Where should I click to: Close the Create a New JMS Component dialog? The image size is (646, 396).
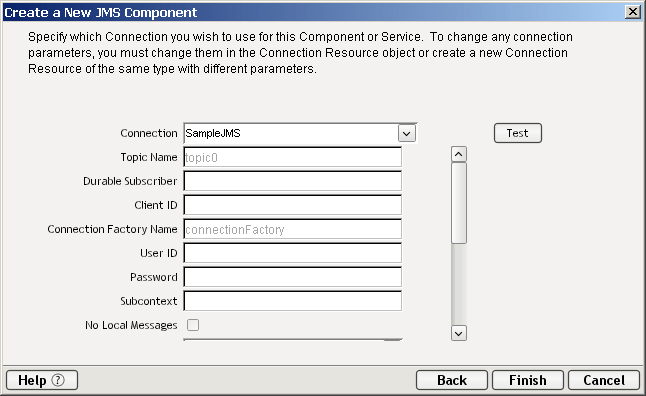pos(632,12)
